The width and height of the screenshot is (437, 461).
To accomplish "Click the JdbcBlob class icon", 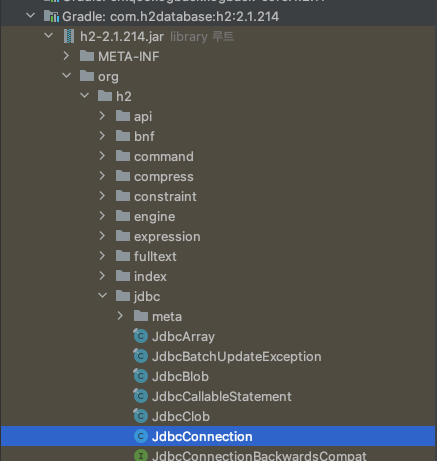I will [141, 376].
